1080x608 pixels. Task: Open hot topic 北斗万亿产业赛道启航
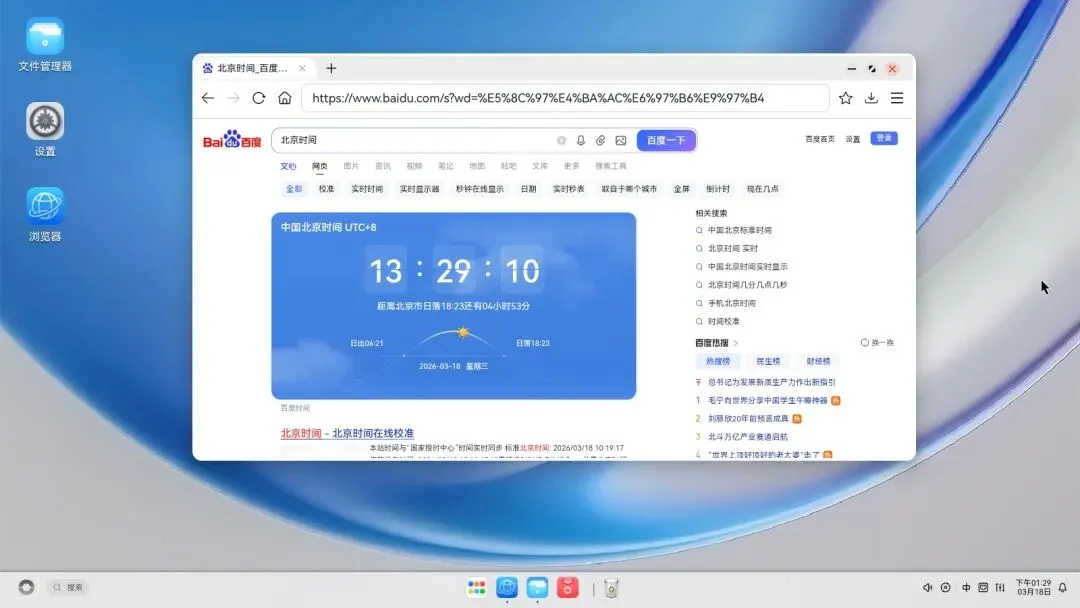748,437
